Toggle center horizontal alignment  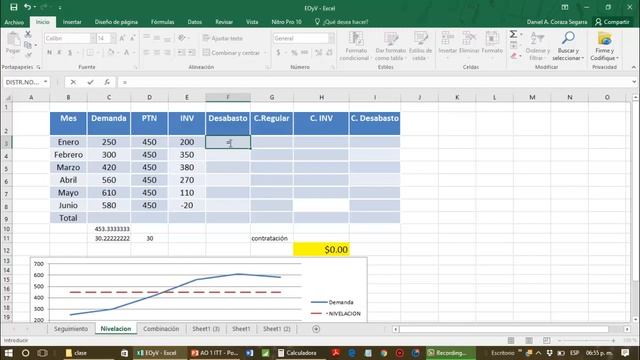pyautogui.click(x=157, y=53)
